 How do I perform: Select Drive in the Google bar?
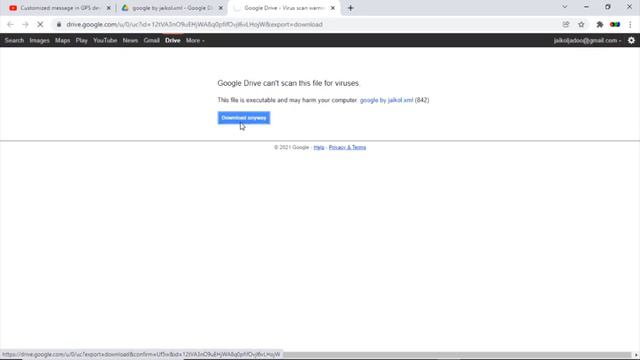coord(173,40)
